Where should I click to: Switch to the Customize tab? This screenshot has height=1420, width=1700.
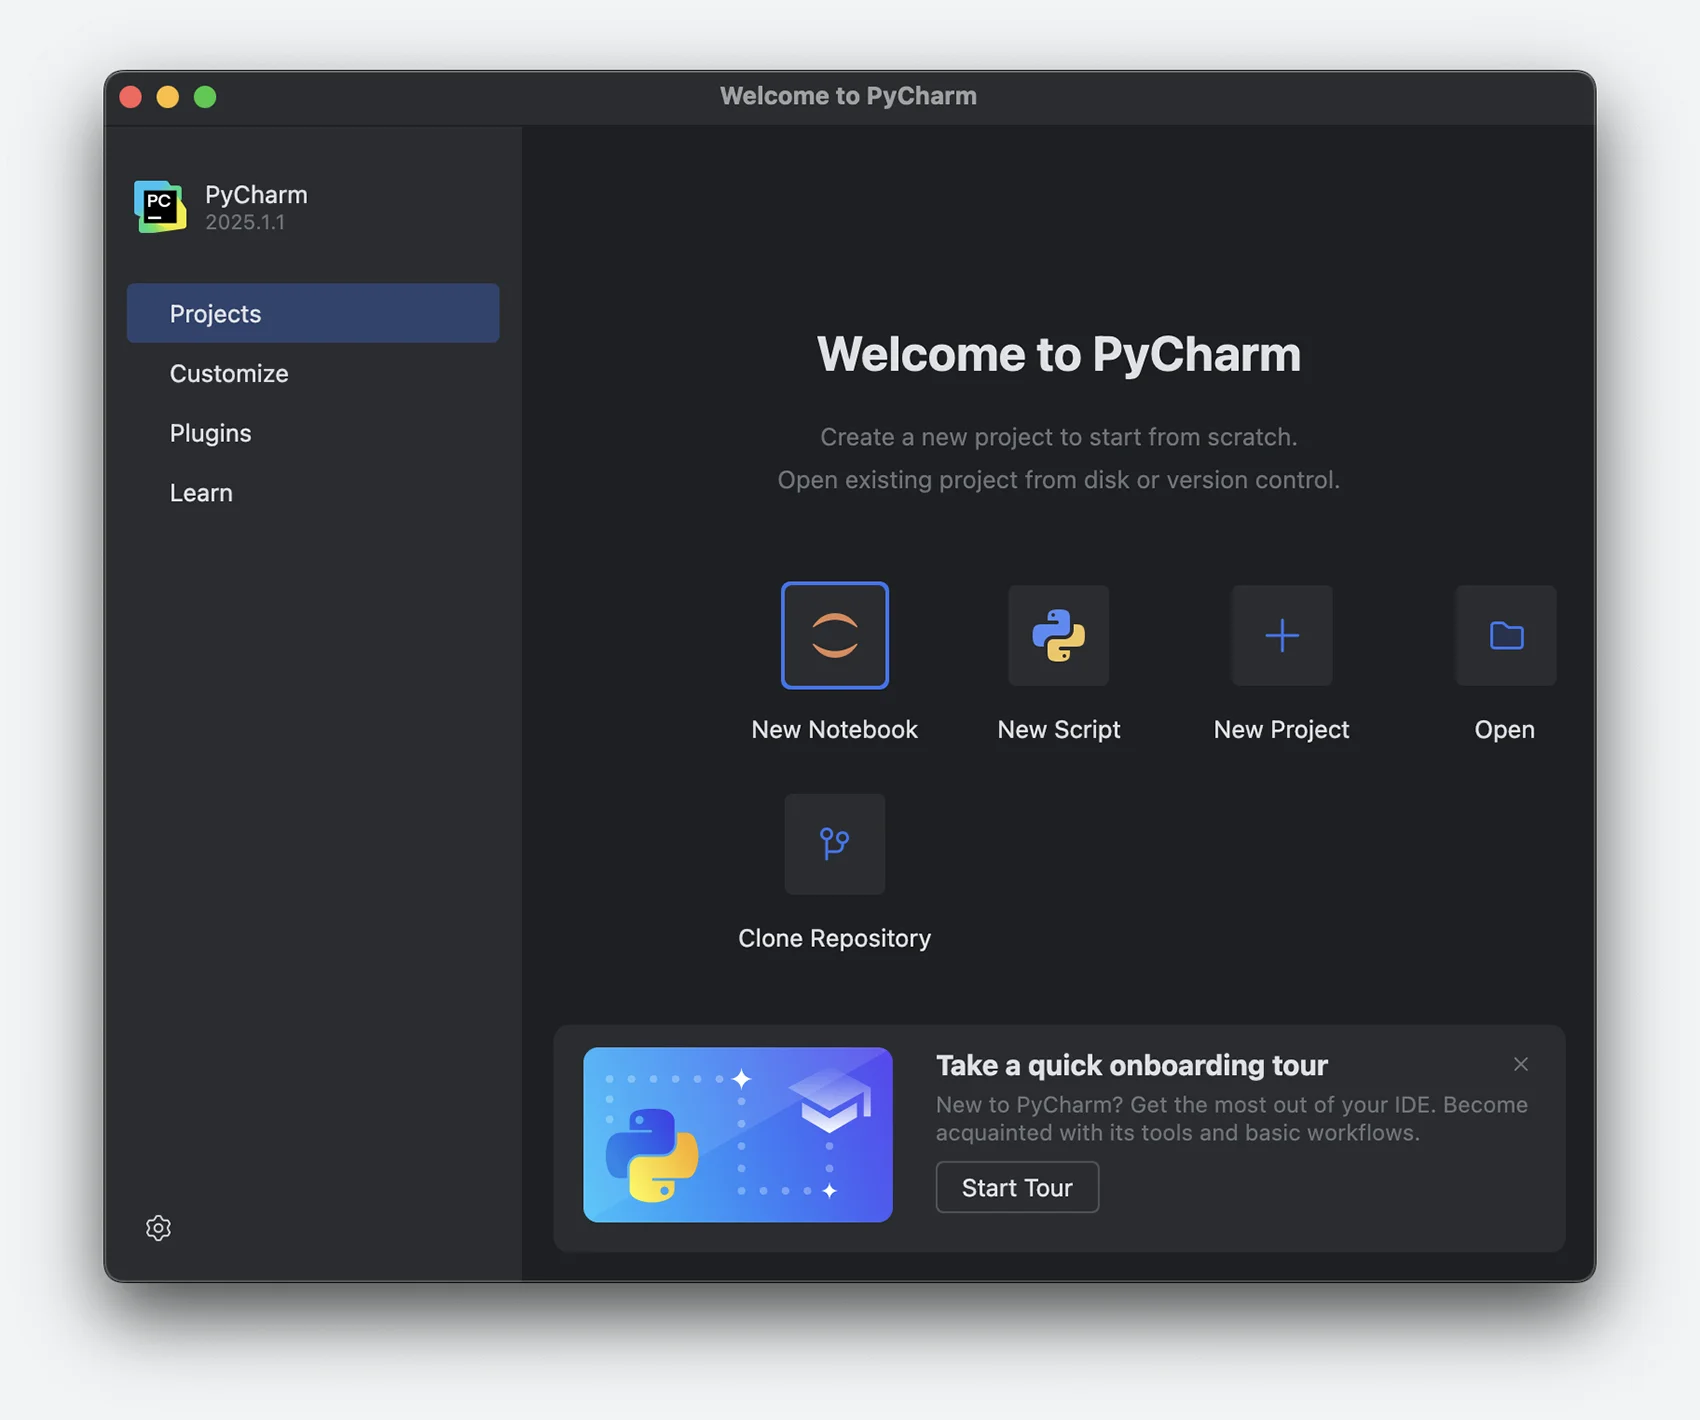[x=313, y=373]
